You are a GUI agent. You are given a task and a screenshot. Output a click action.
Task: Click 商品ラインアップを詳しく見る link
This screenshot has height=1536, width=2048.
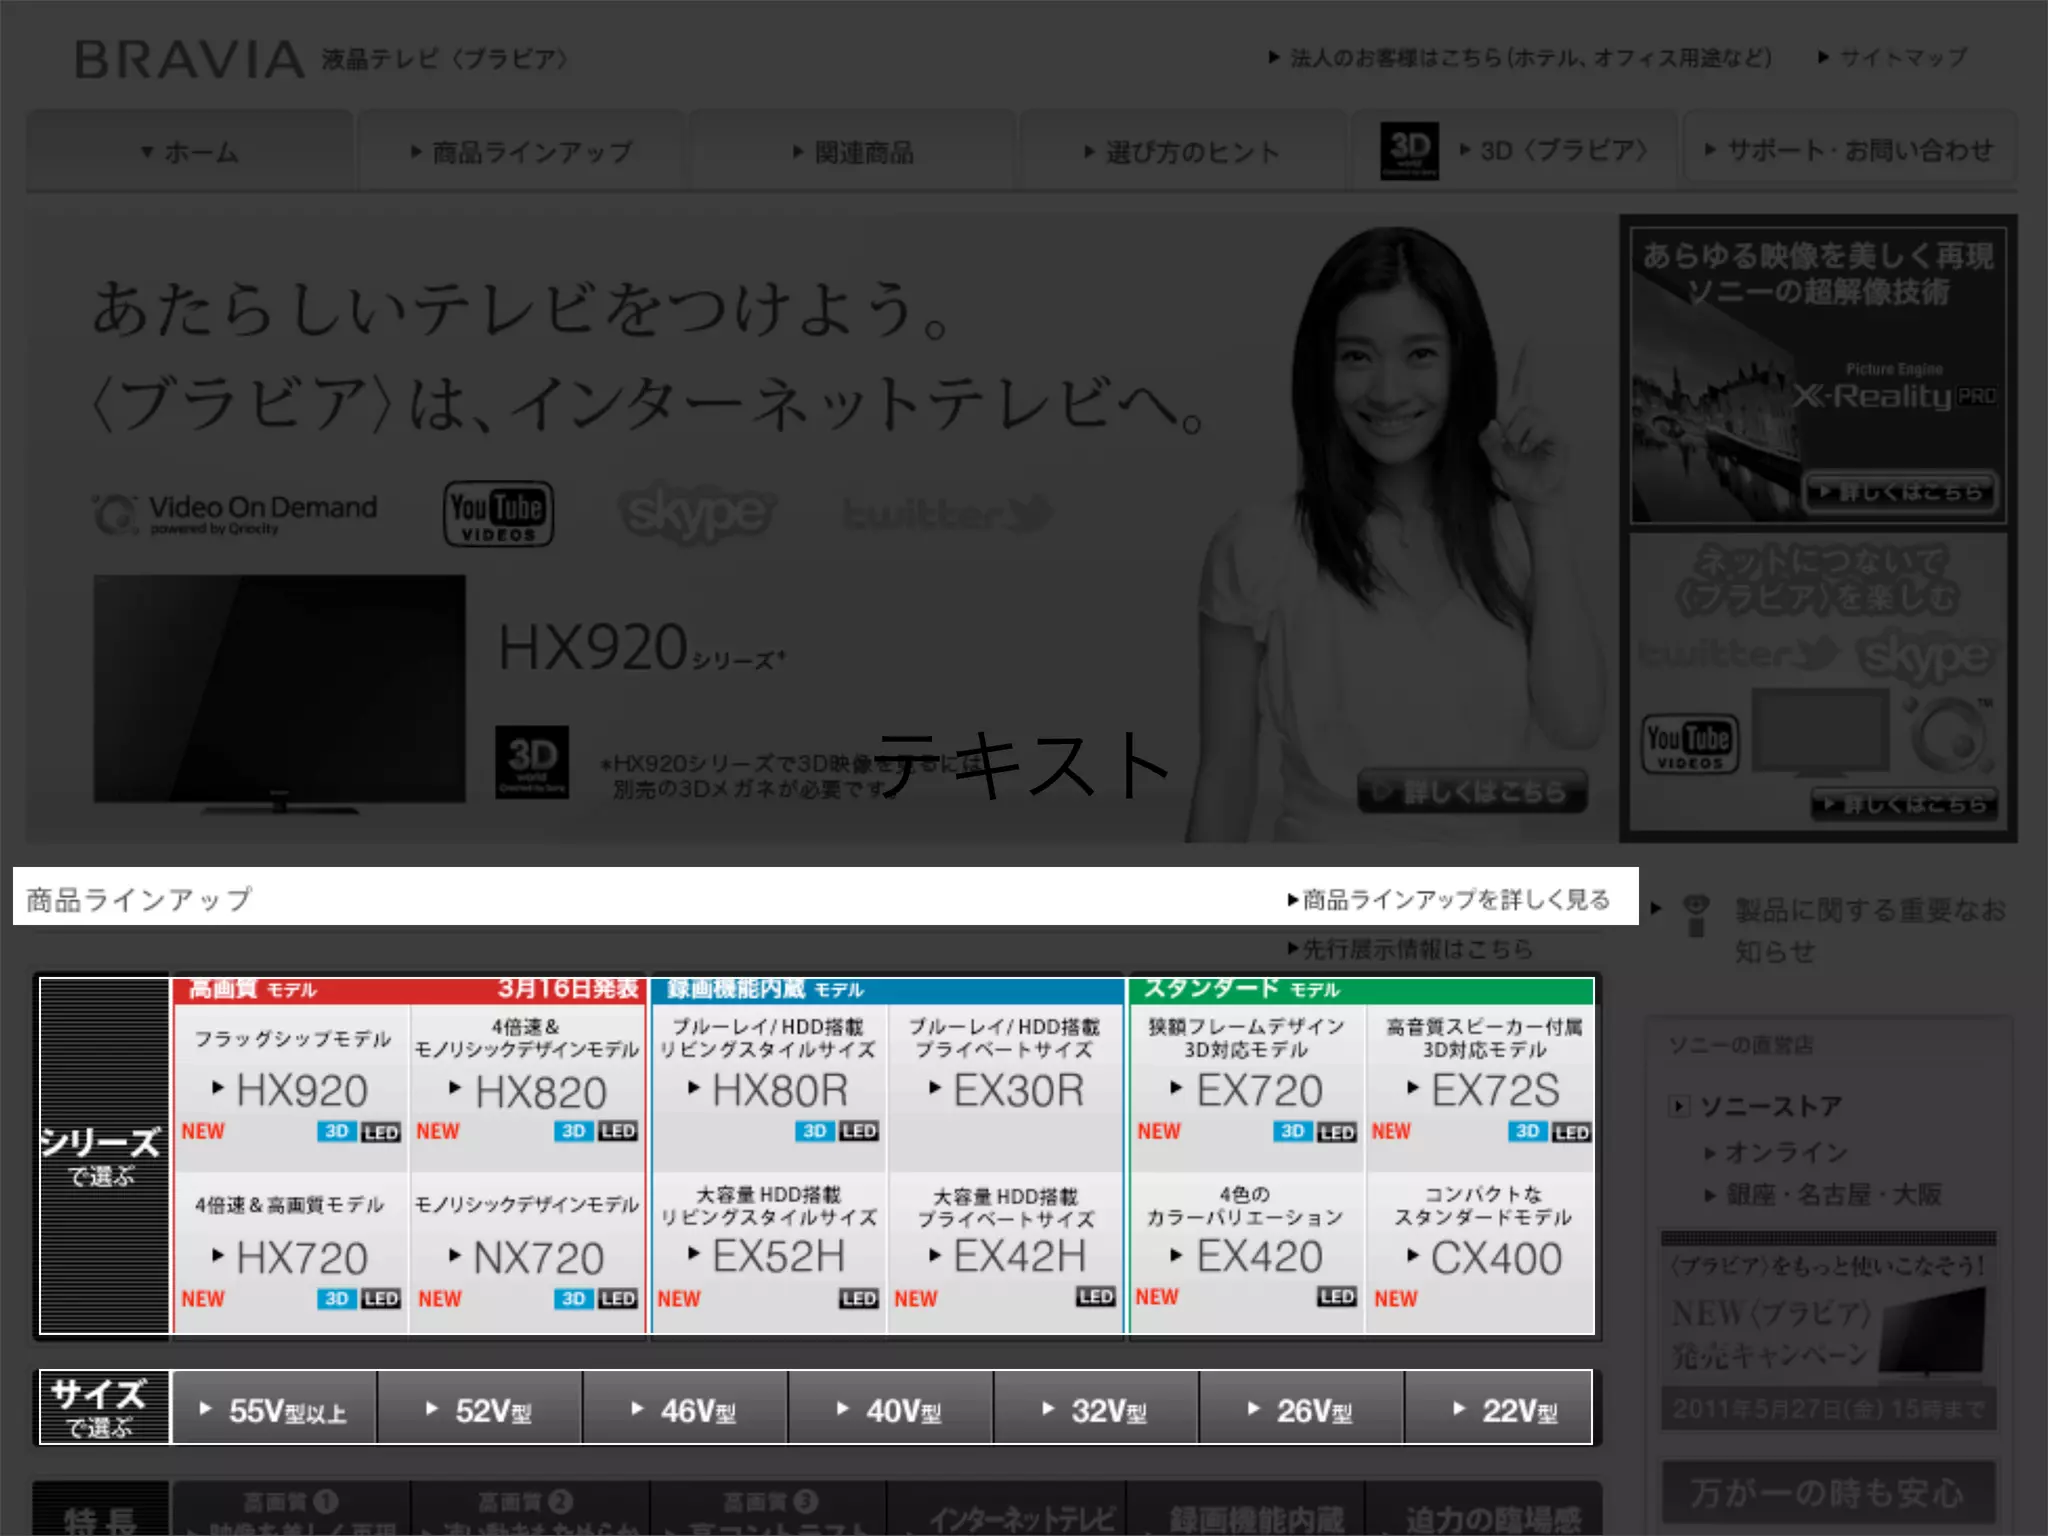[x=1449, y=900]
